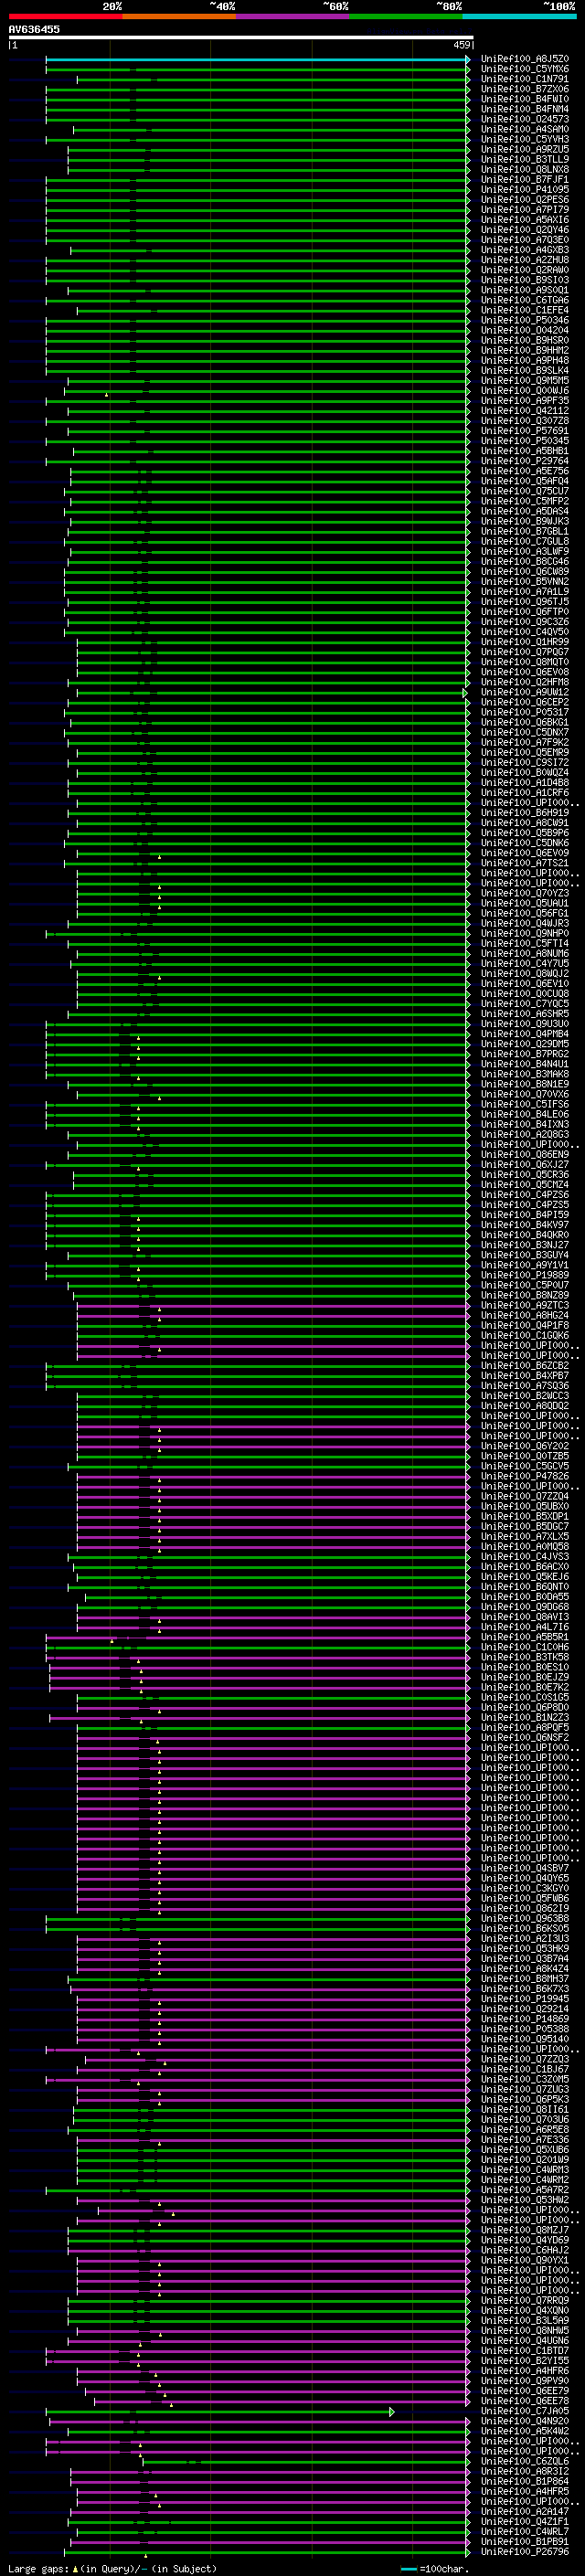This screenshot has height=2576, width=585.
Task: Select the UniRef100_B1PB91 label
Action: (x=524, y=2541)
